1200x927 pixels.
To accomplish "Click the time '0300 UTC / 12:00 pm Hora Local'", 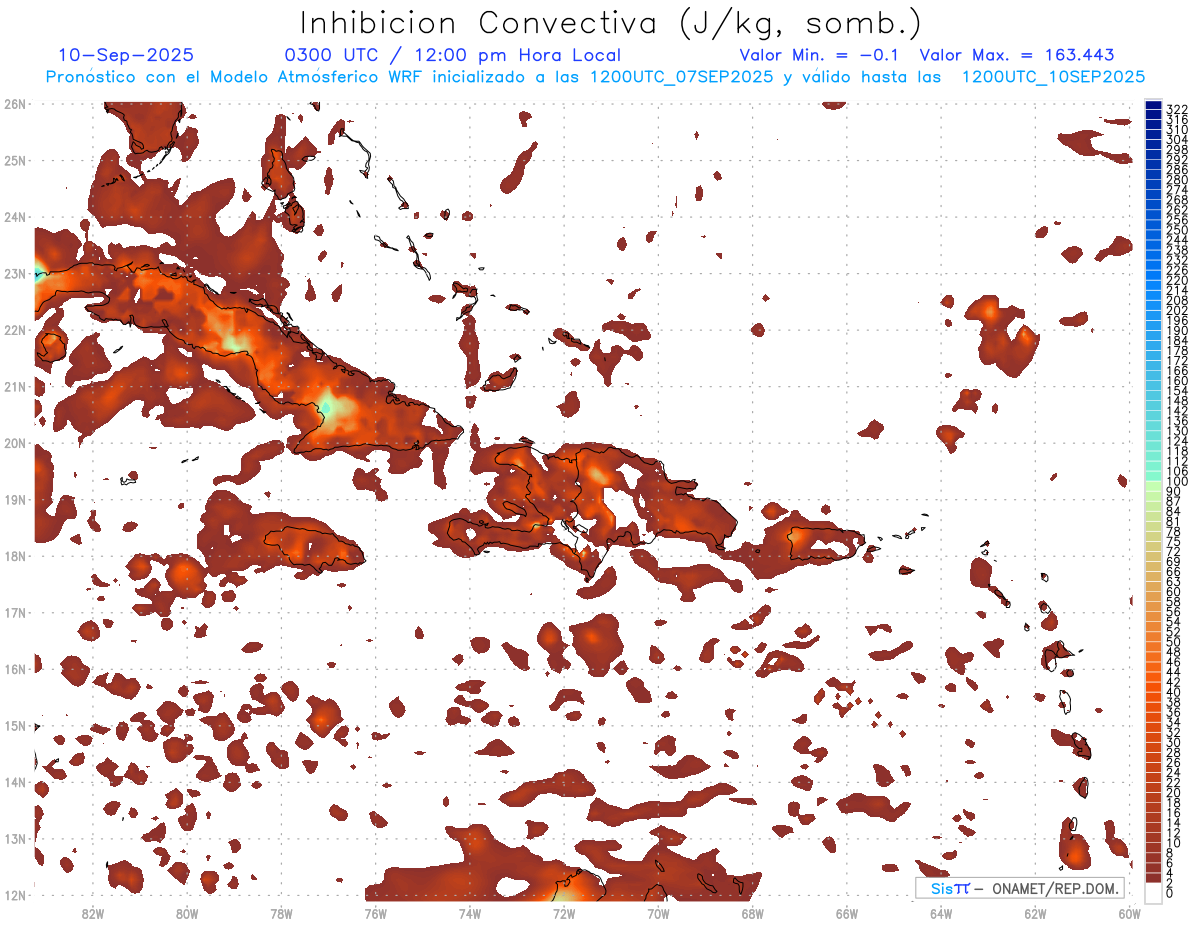I will [x=453, y=56].
